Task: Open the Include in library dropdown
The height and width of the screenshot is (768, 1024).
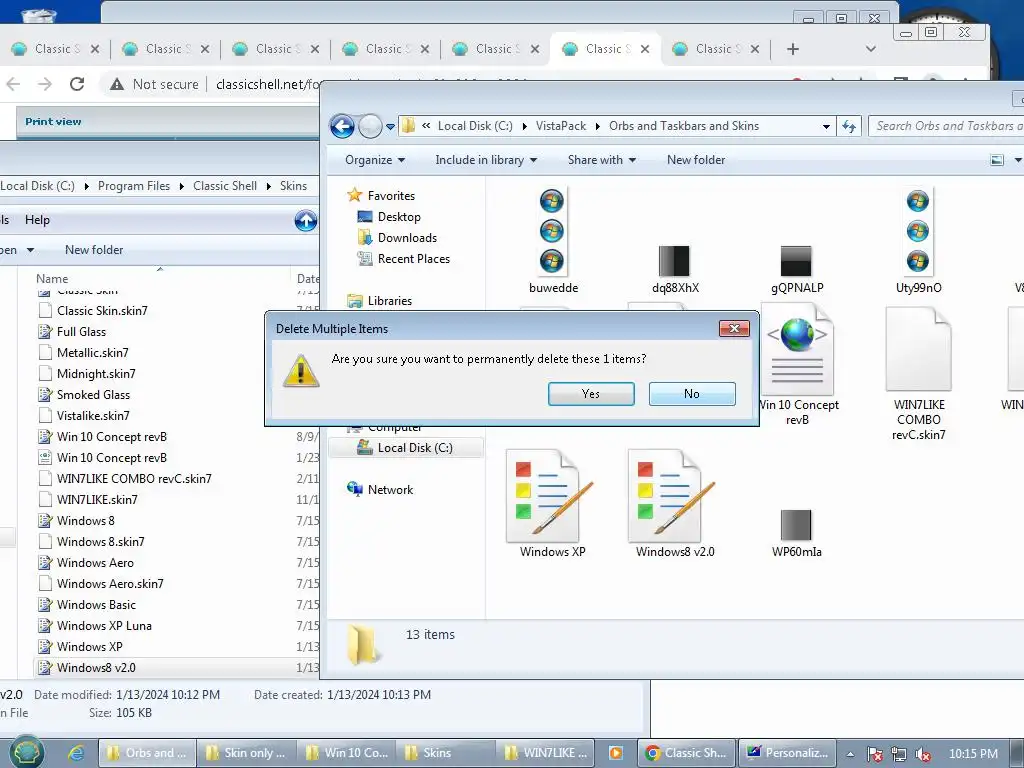Action: (486, 160)
